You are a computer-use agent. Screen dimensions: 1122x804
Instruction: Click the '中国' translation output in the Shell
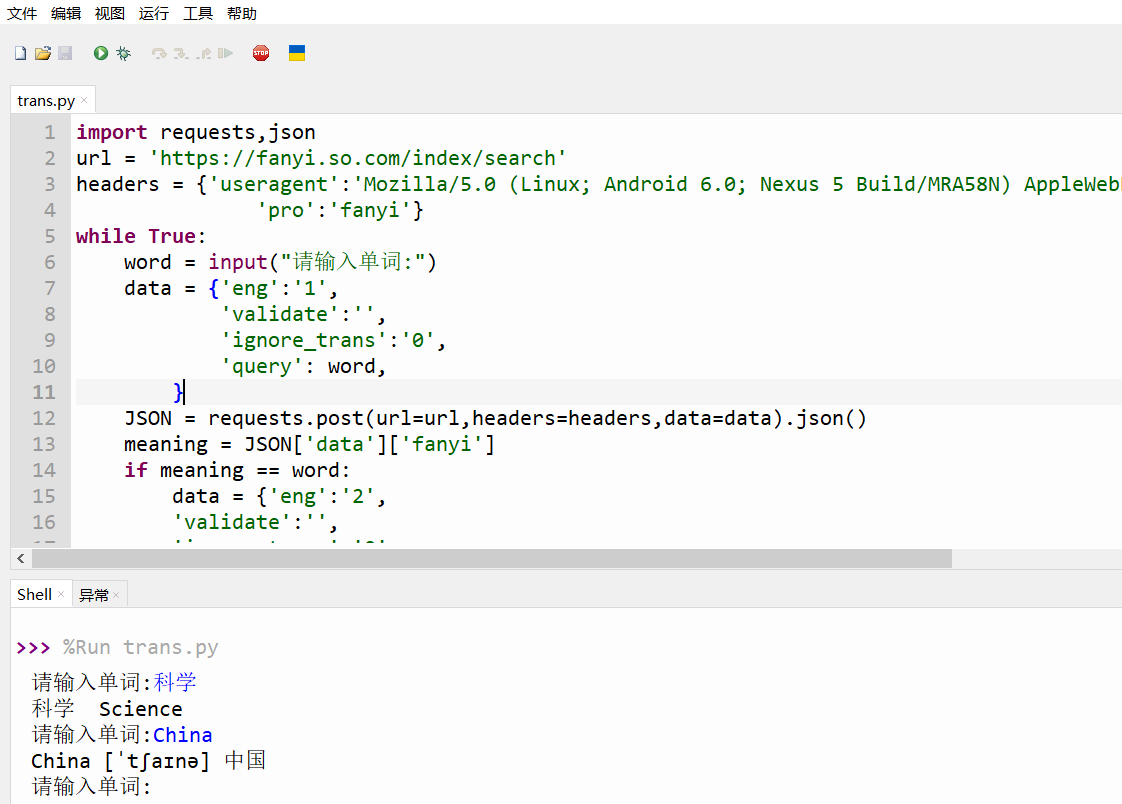point(245,760)
